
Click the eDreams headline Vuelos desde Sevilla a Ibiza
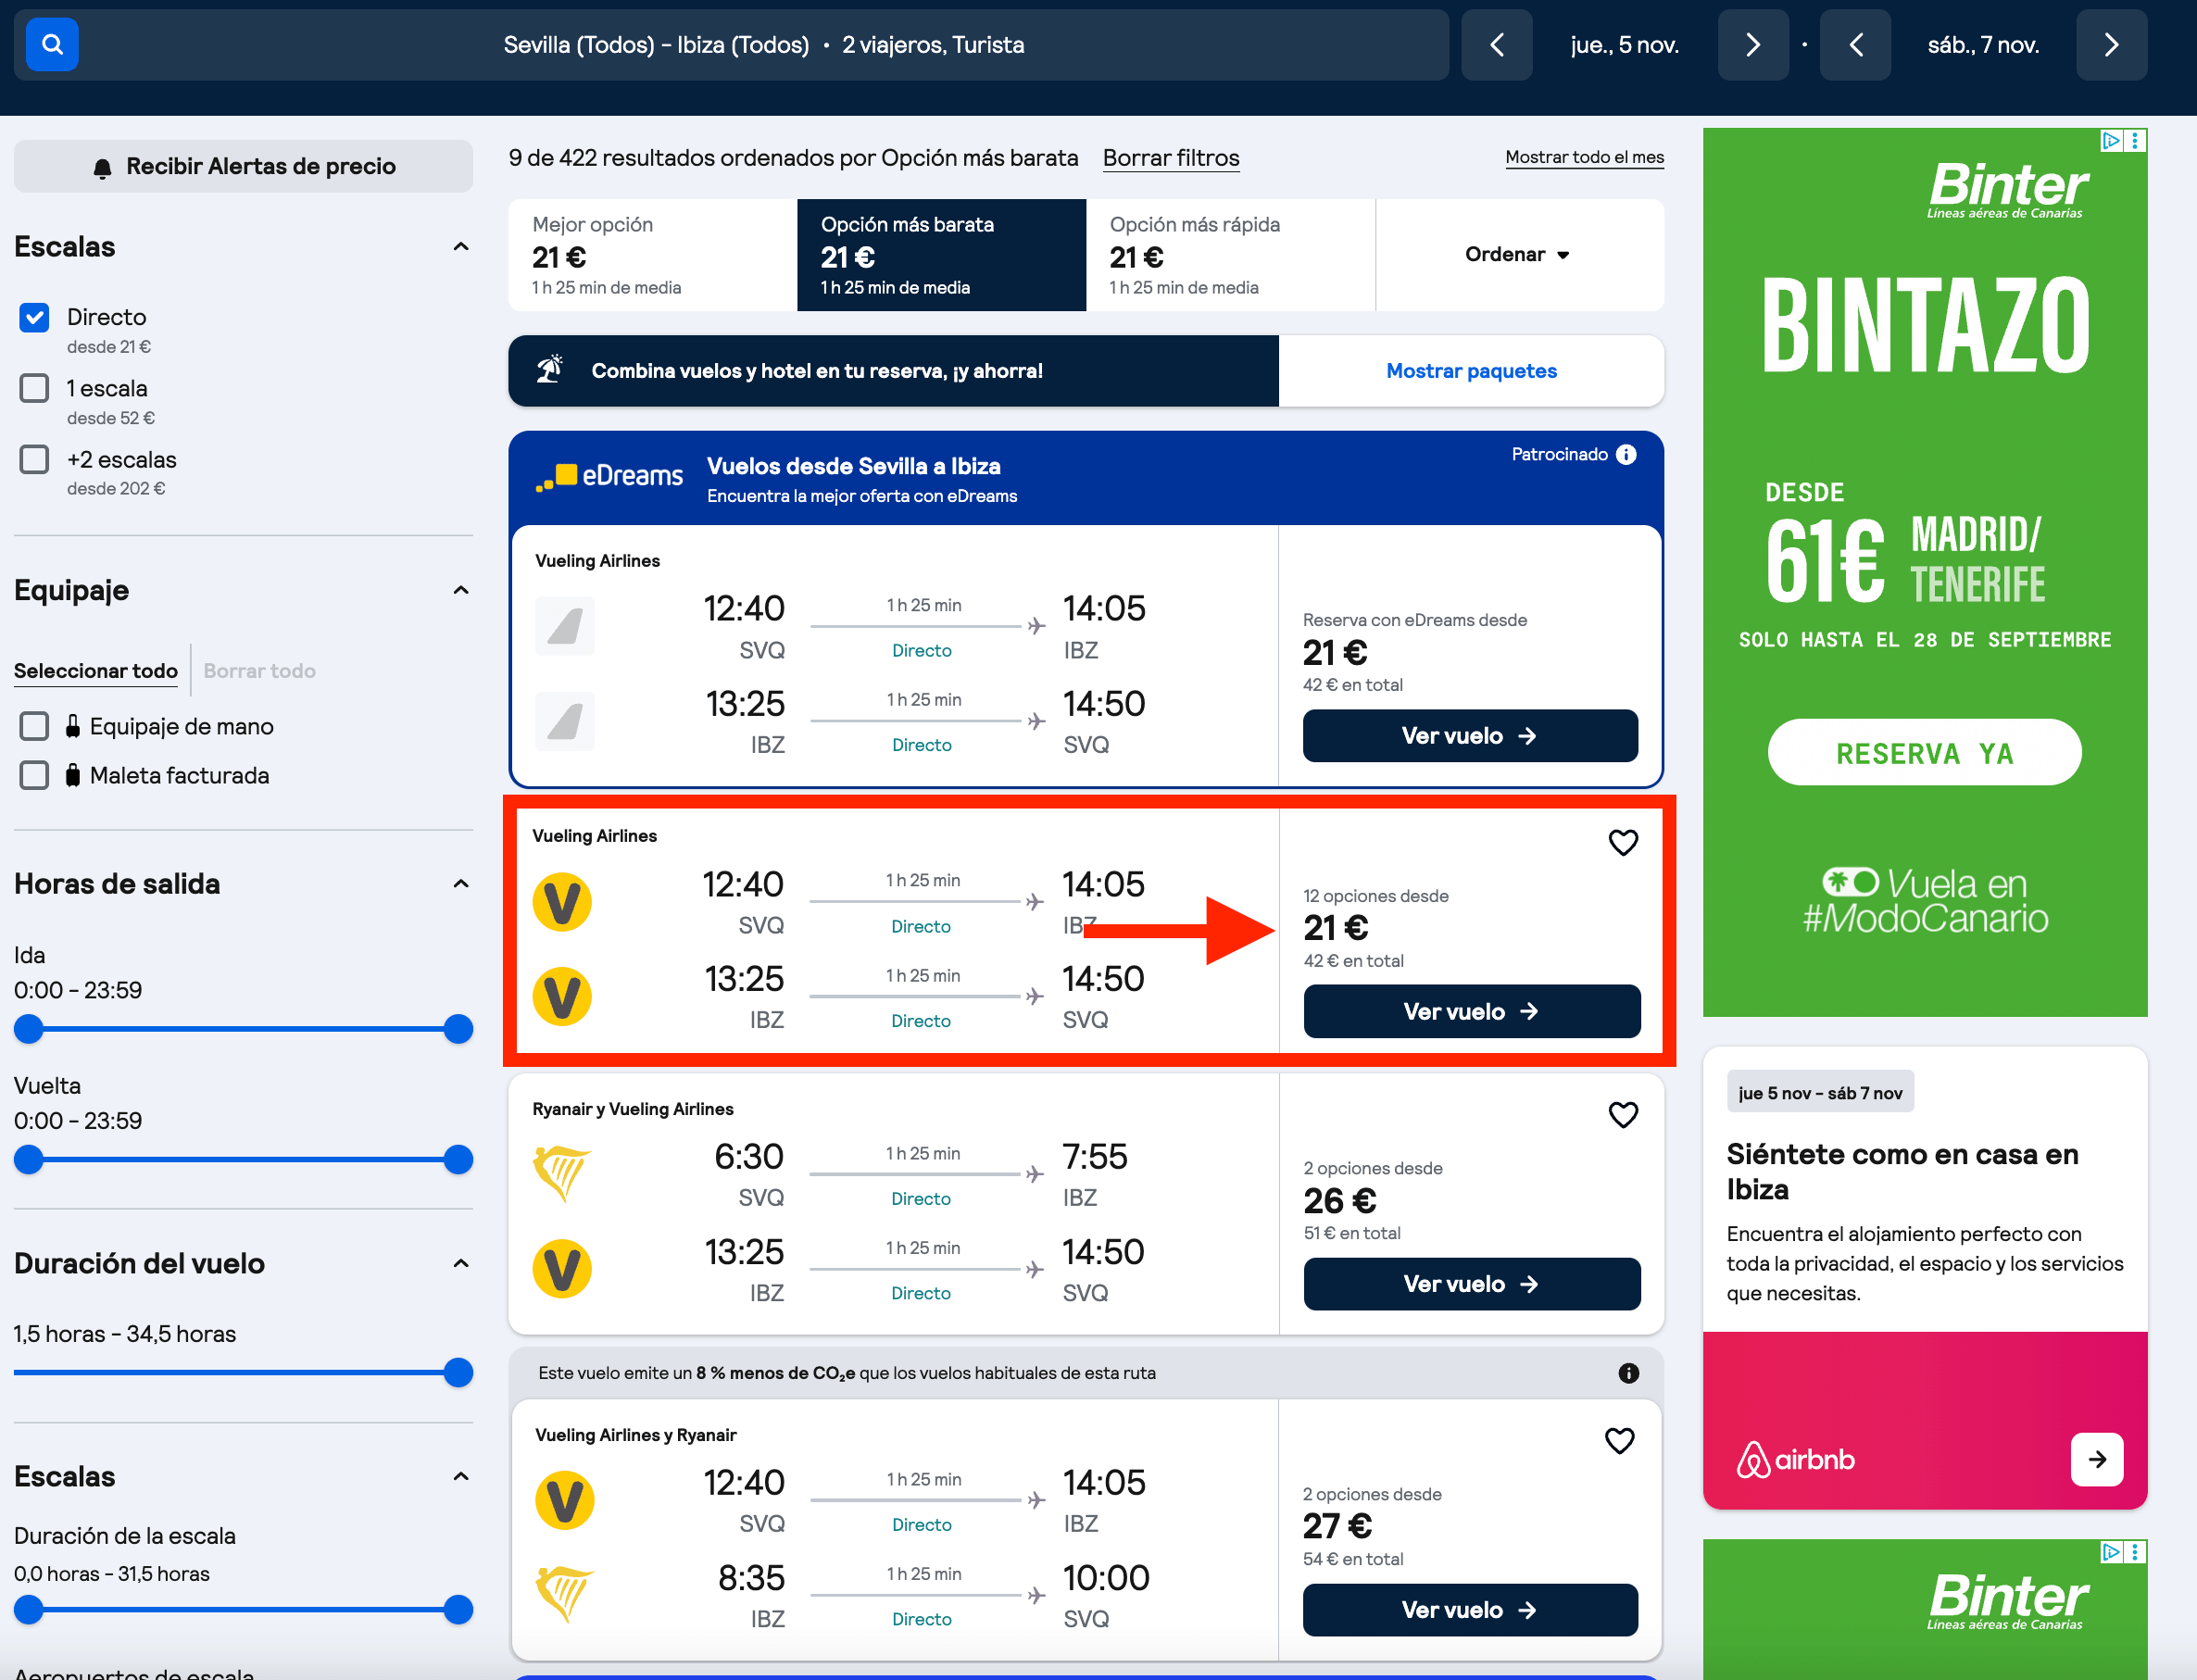[x=853, y=467]
